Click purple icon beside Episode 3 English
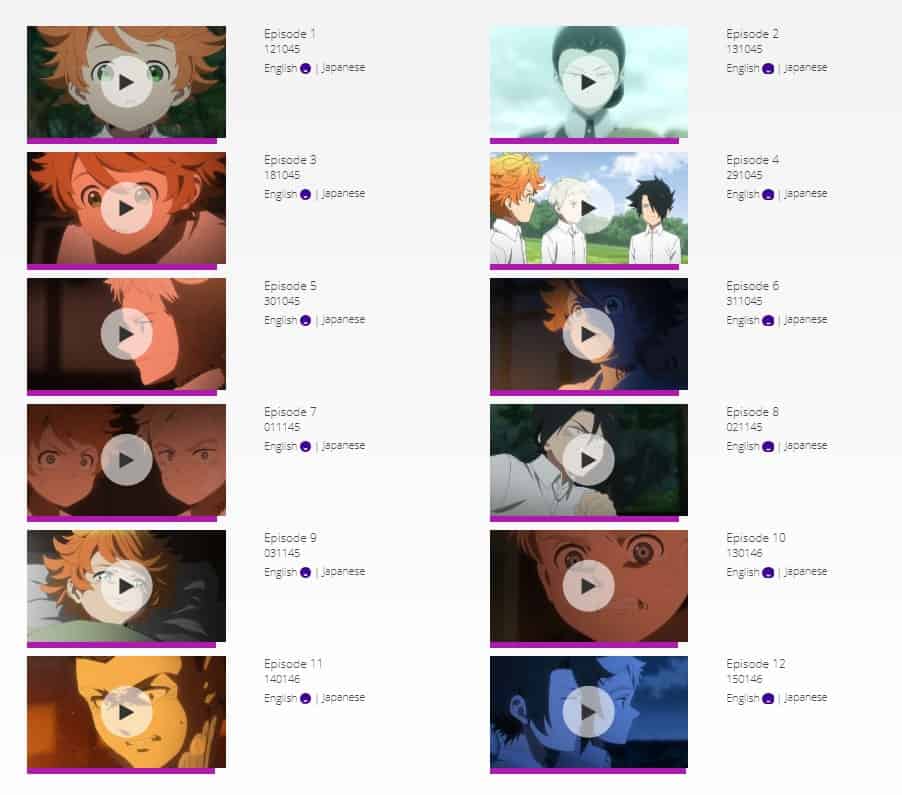Image resolution: width=902 pixels, height=795 pixels. pos(305,194)
